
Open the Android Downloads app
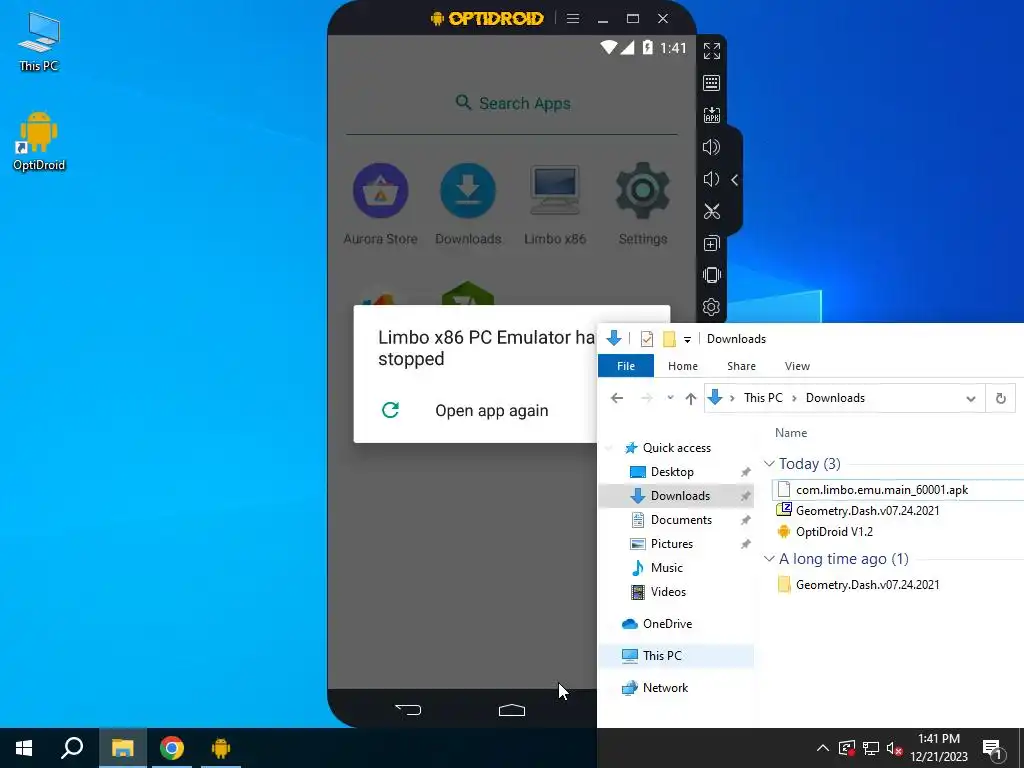tap(468, 204)
